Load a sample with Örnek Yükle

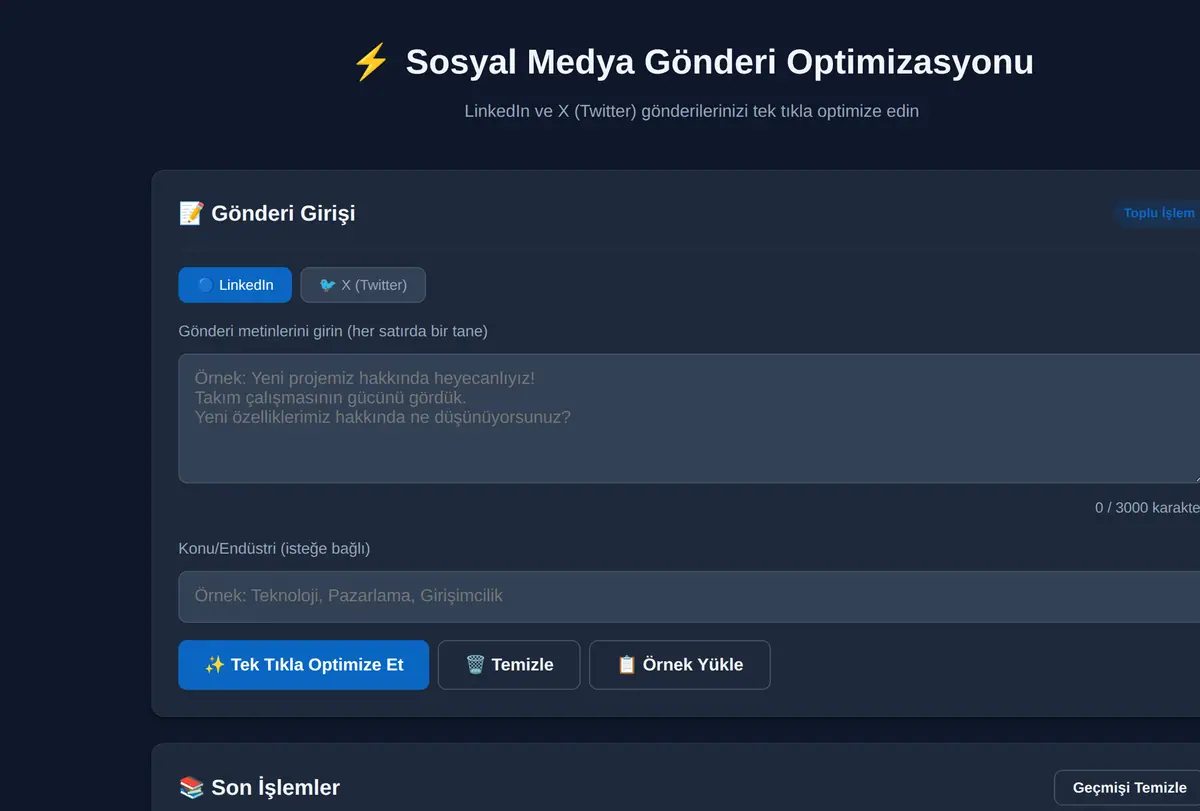coord(680,665)
